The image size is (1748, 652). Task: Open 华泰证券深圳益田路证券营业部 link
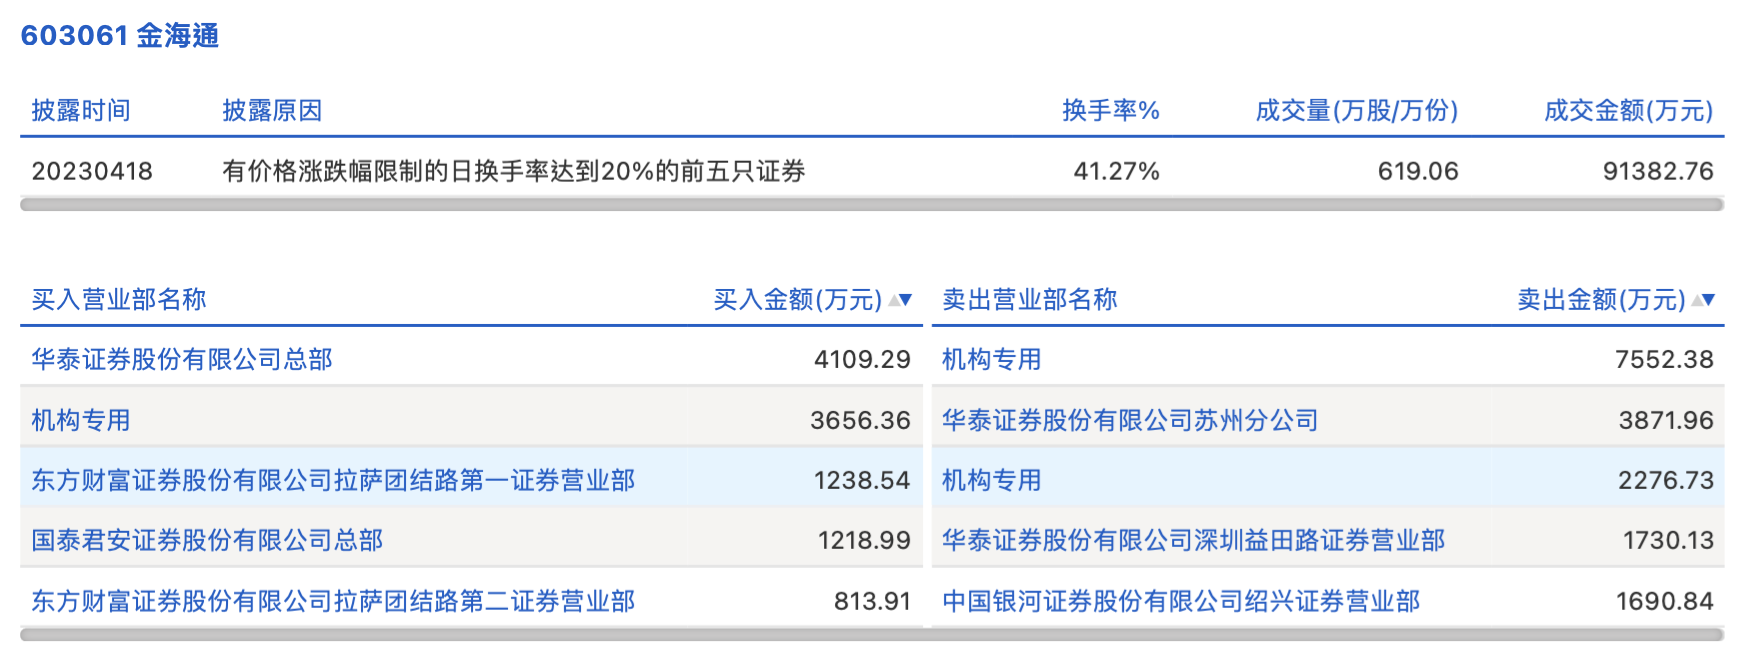(1193, 541)
